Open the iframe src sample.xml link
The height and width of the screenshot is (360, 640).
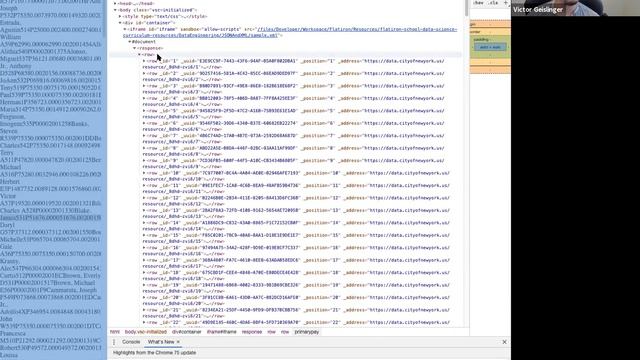tap(290, 32)
